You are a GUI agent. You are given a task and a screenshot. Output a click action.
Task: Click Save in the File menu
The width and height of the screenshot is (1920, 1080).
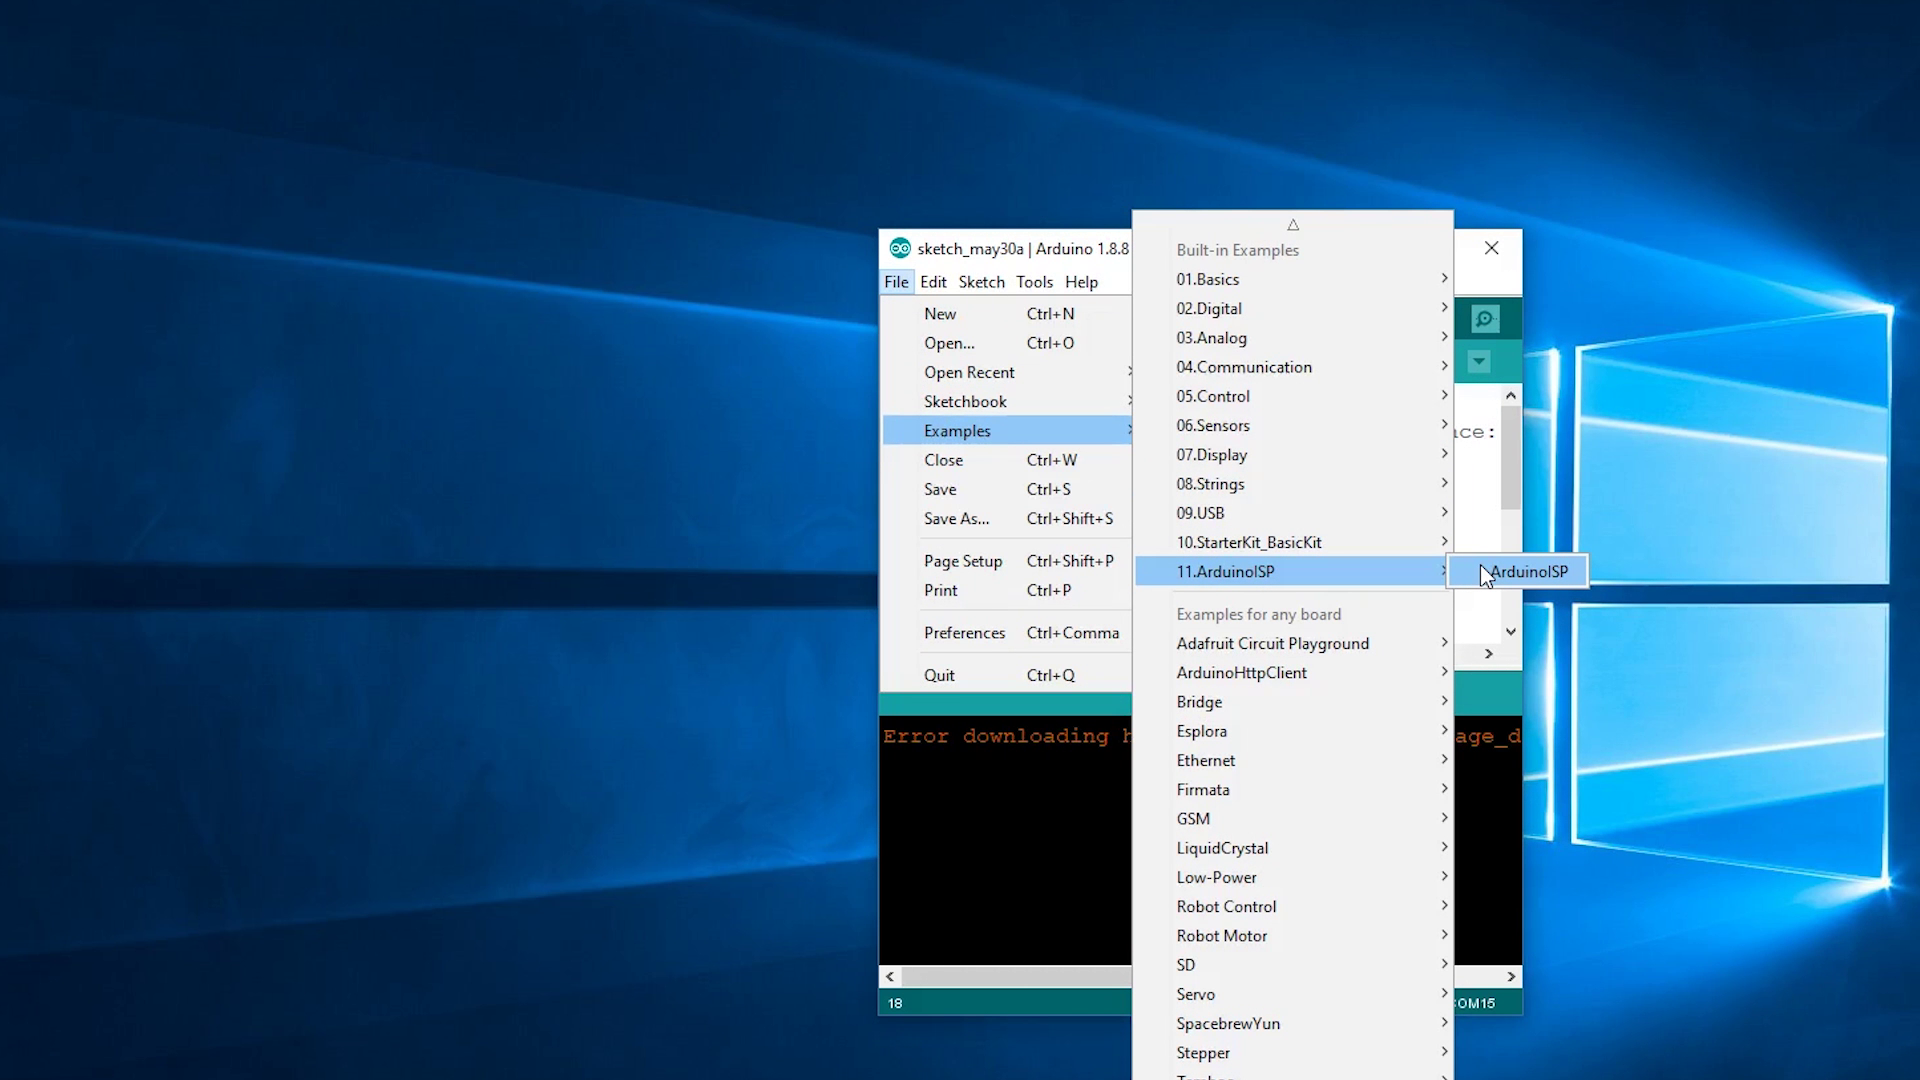[x=1007, y=489]
